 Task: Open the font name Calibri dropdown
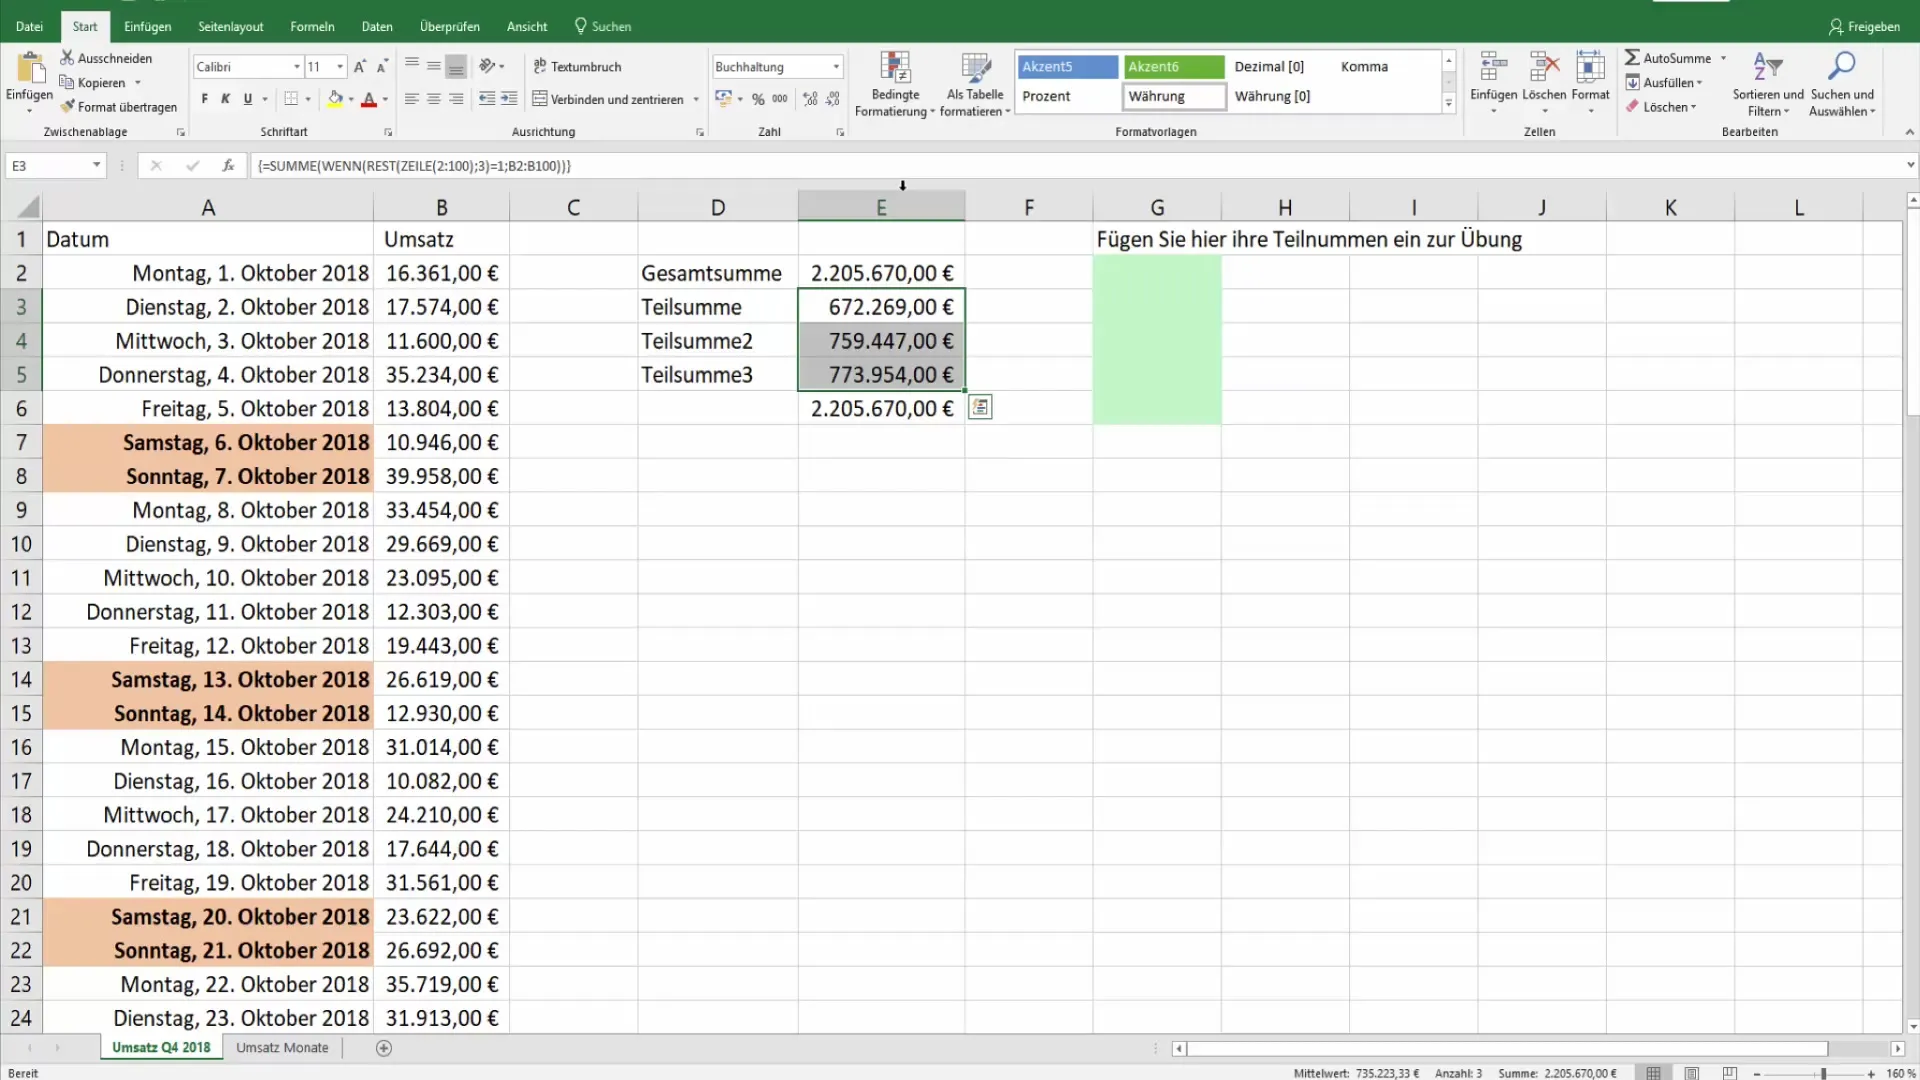[297, 67]
